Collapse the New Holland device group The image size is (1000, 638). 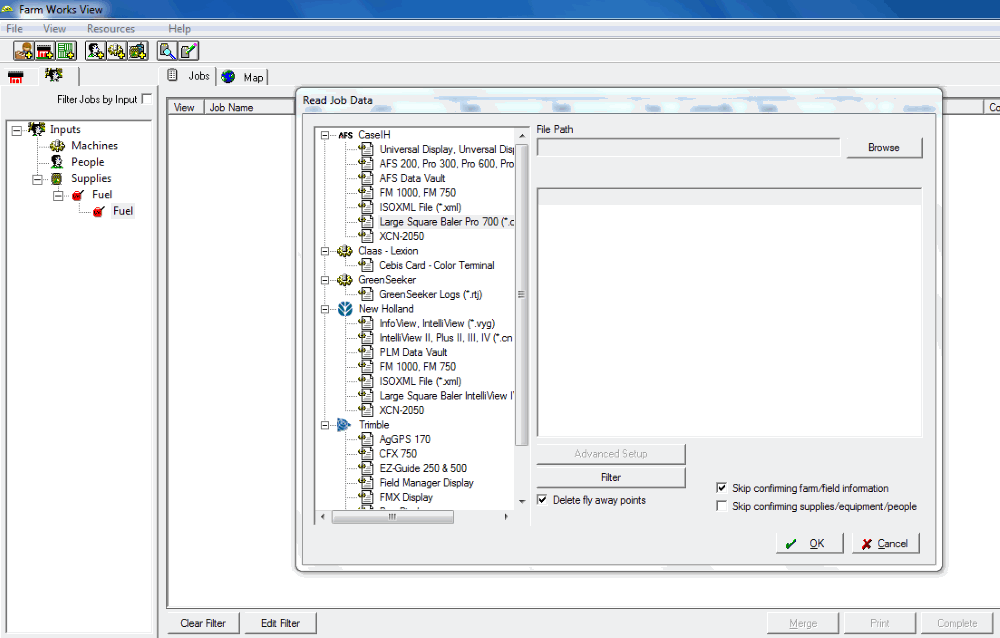325,309
